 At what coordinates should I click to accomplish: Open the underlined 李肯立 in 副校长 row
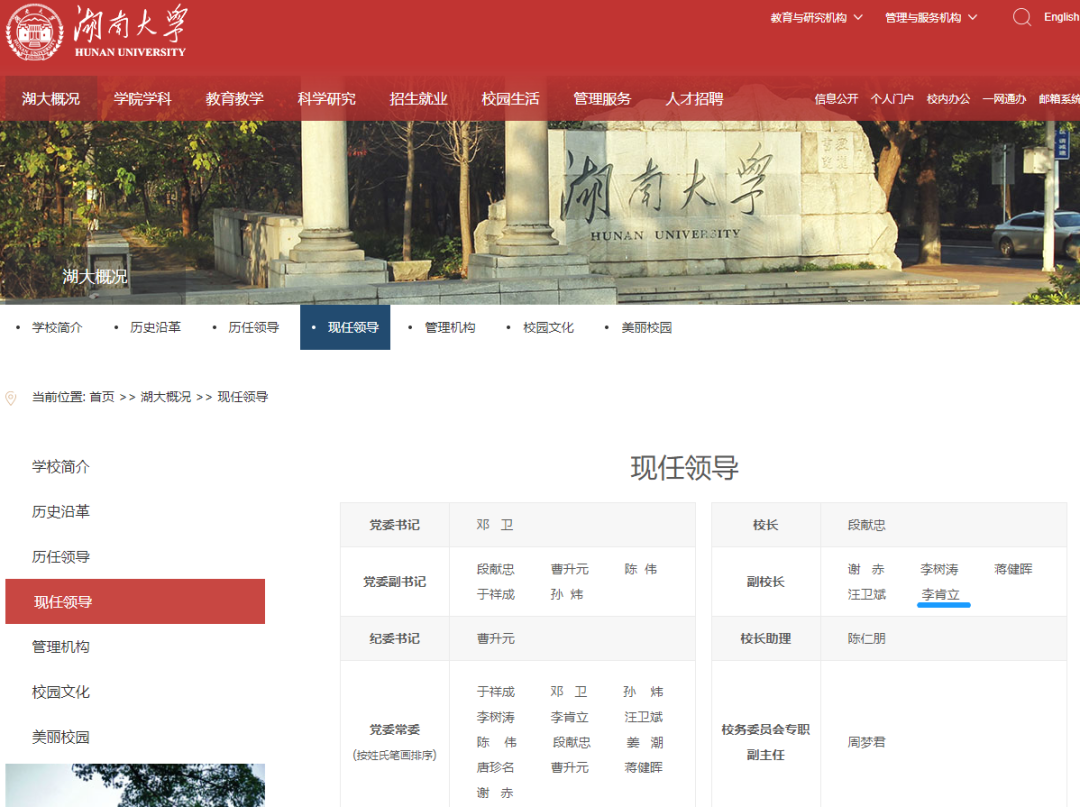940,595
